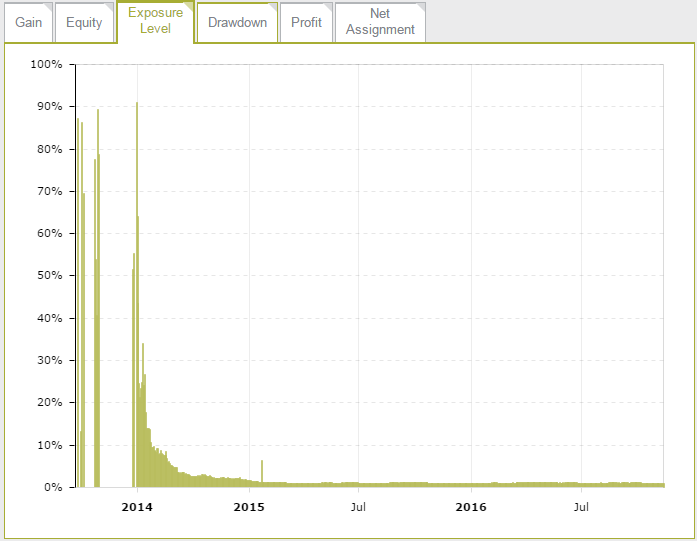Click the 2015 x-axis label
The image size is (697, 541).
click(x=249, y=507)
